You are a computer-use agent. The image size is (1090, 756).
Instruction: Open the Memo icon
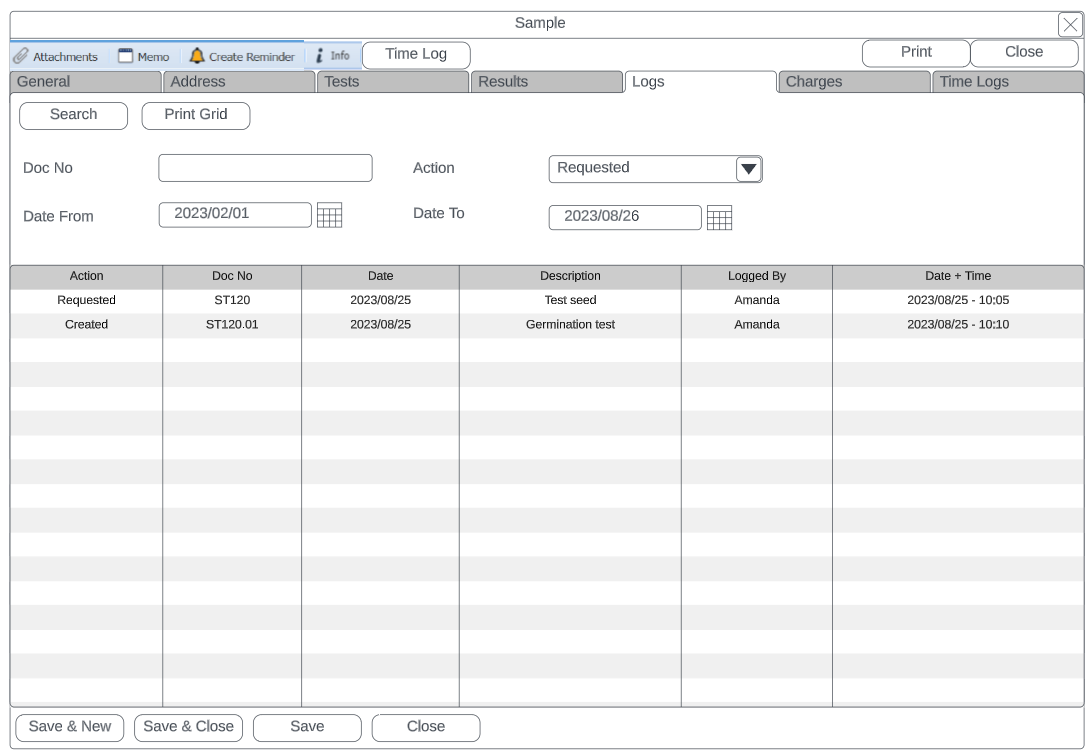[x=126, y=57]
